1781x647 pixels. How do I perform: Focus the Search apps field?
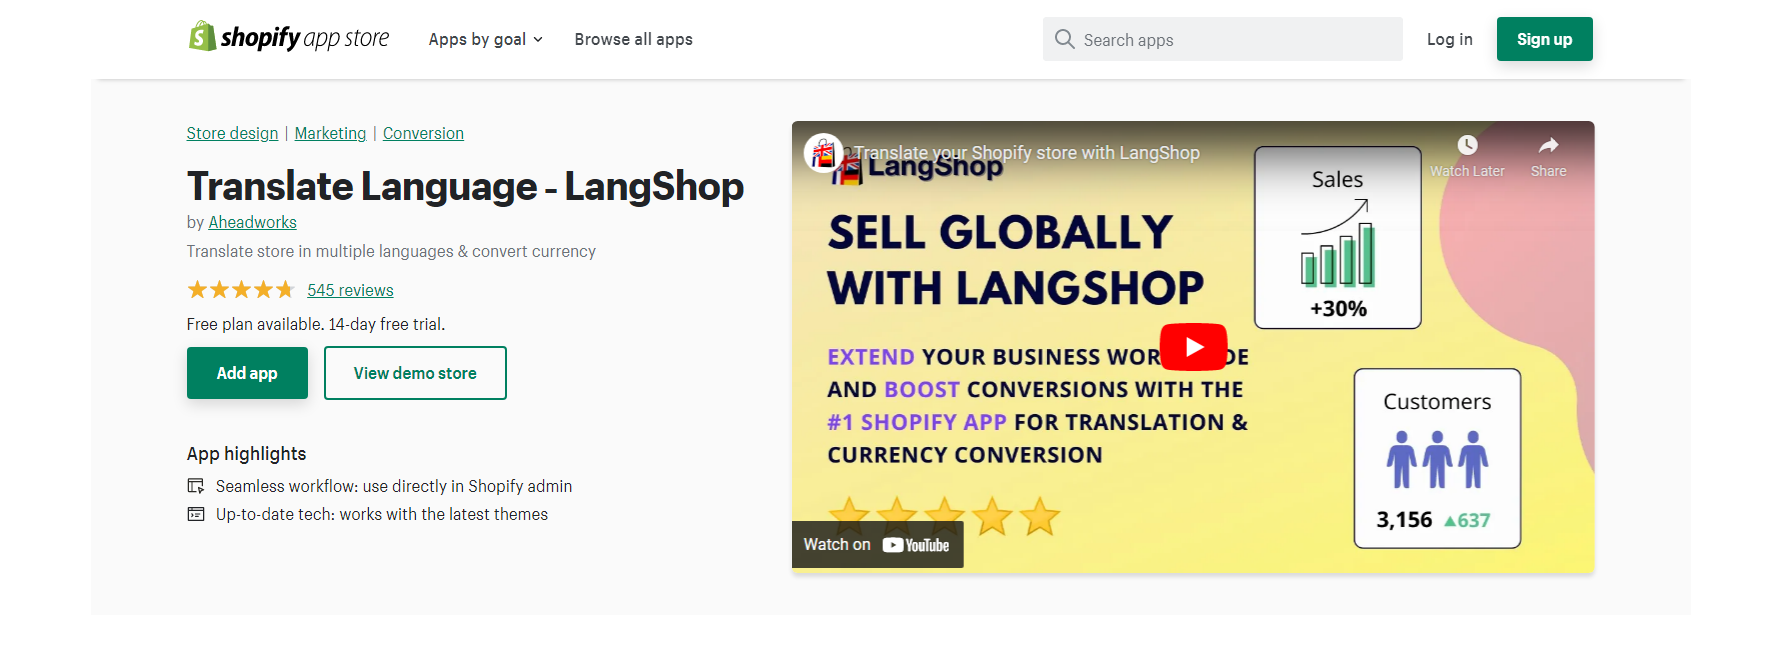tap(1222, 39)
